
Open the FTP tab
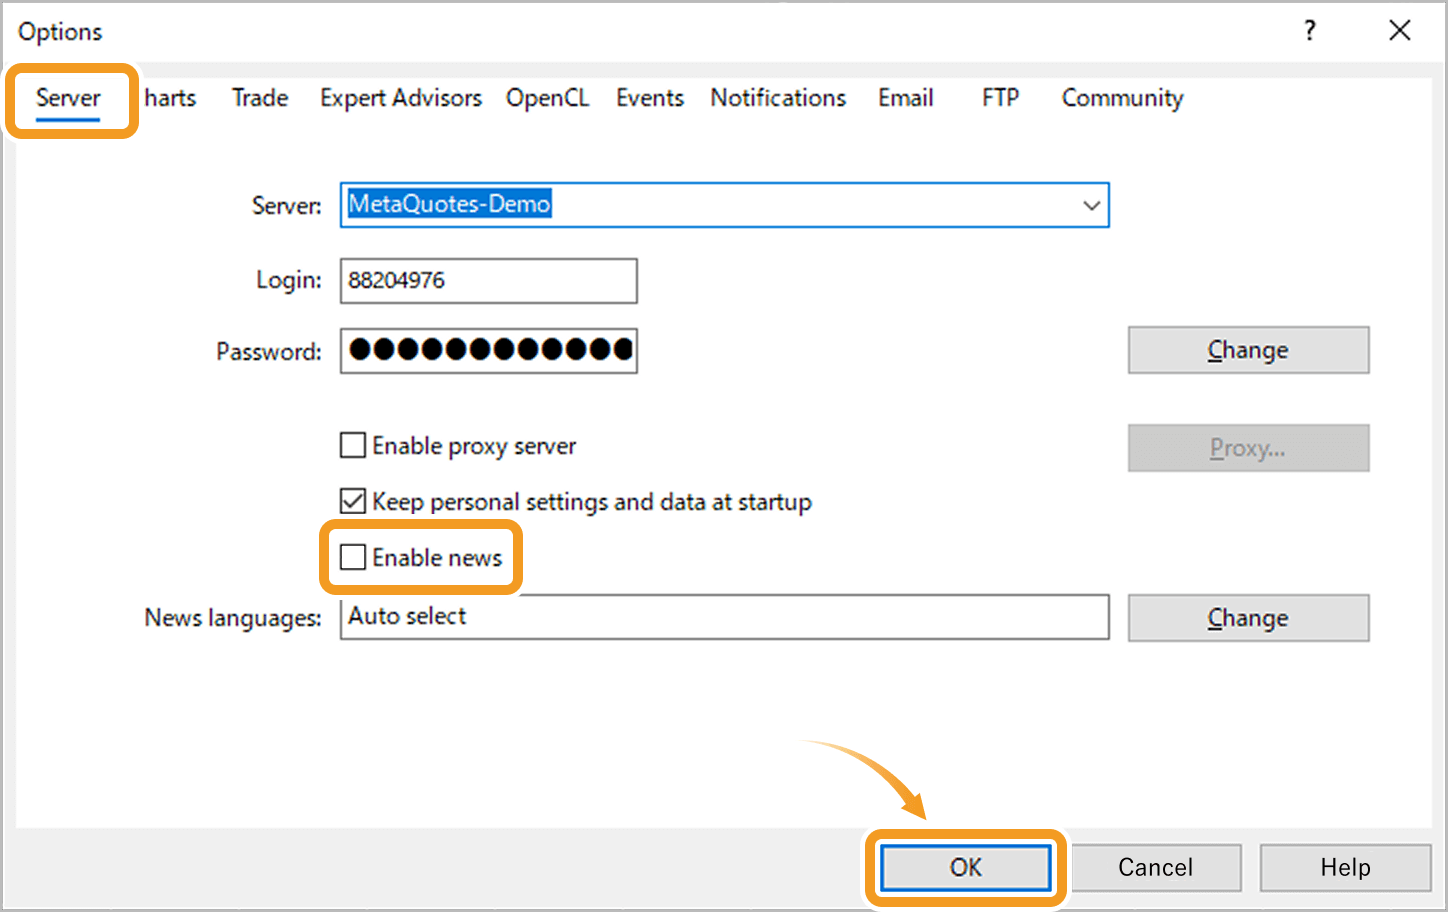point(1000,98)
